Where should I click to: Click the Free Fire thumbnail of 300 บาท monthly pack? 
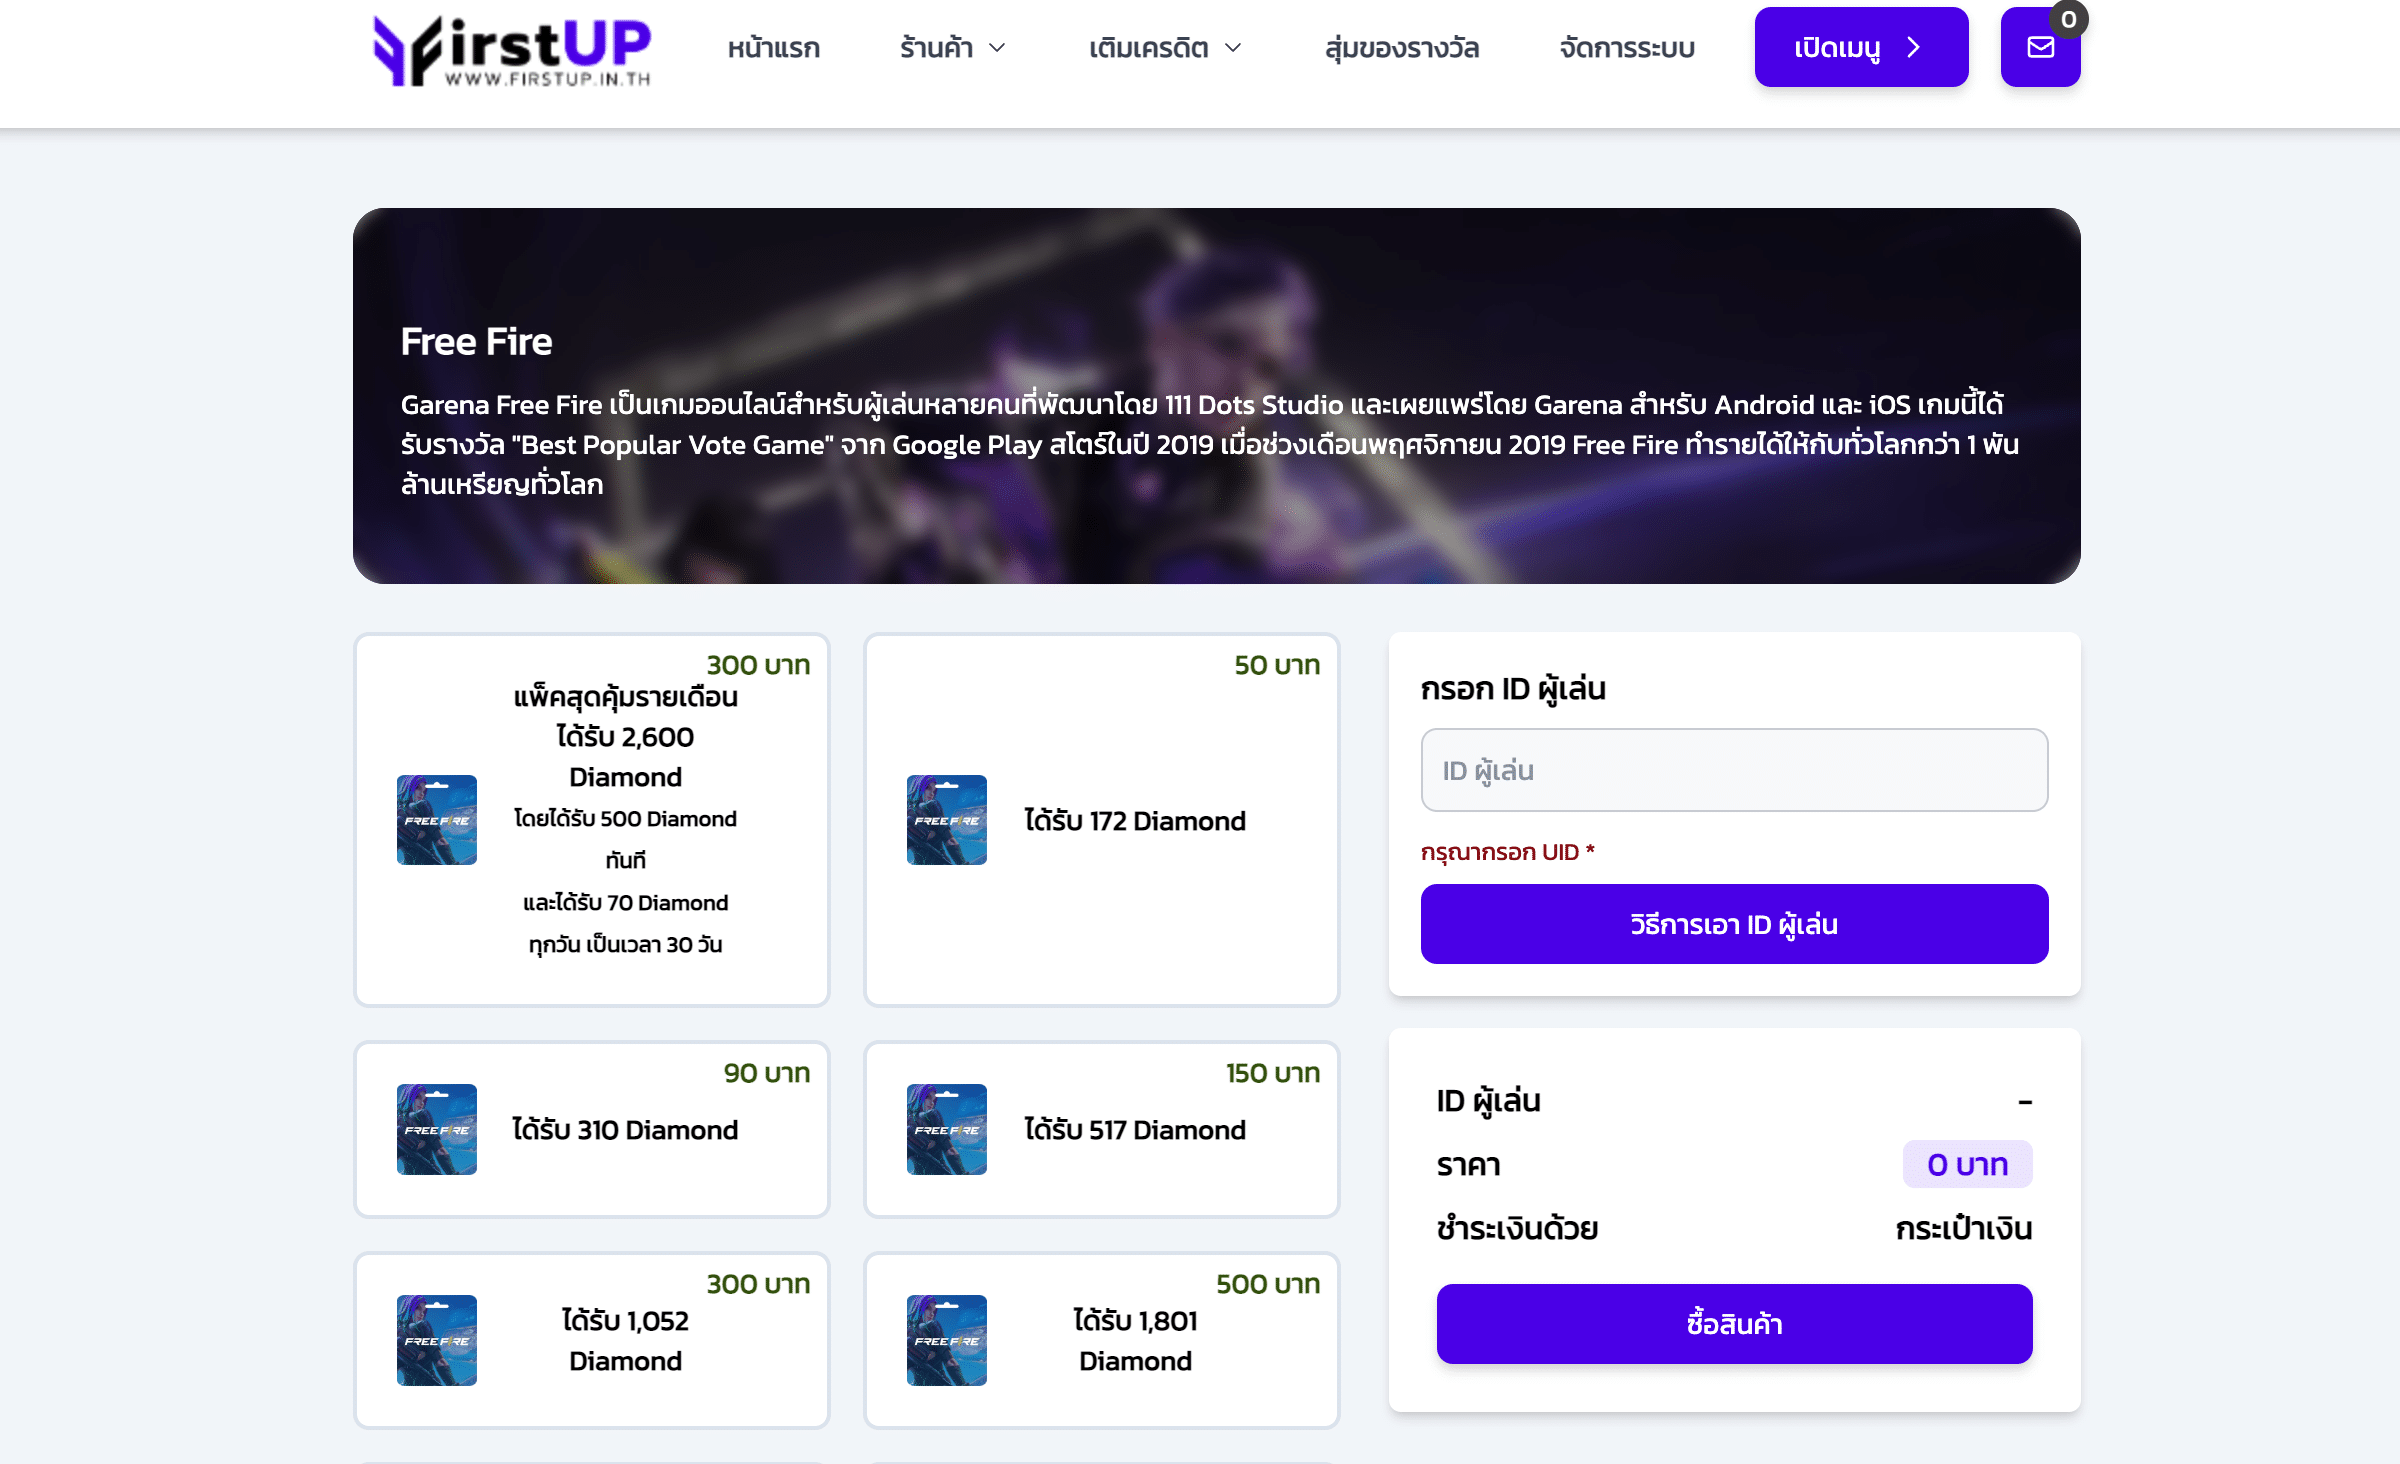click(x=437, y=820)
